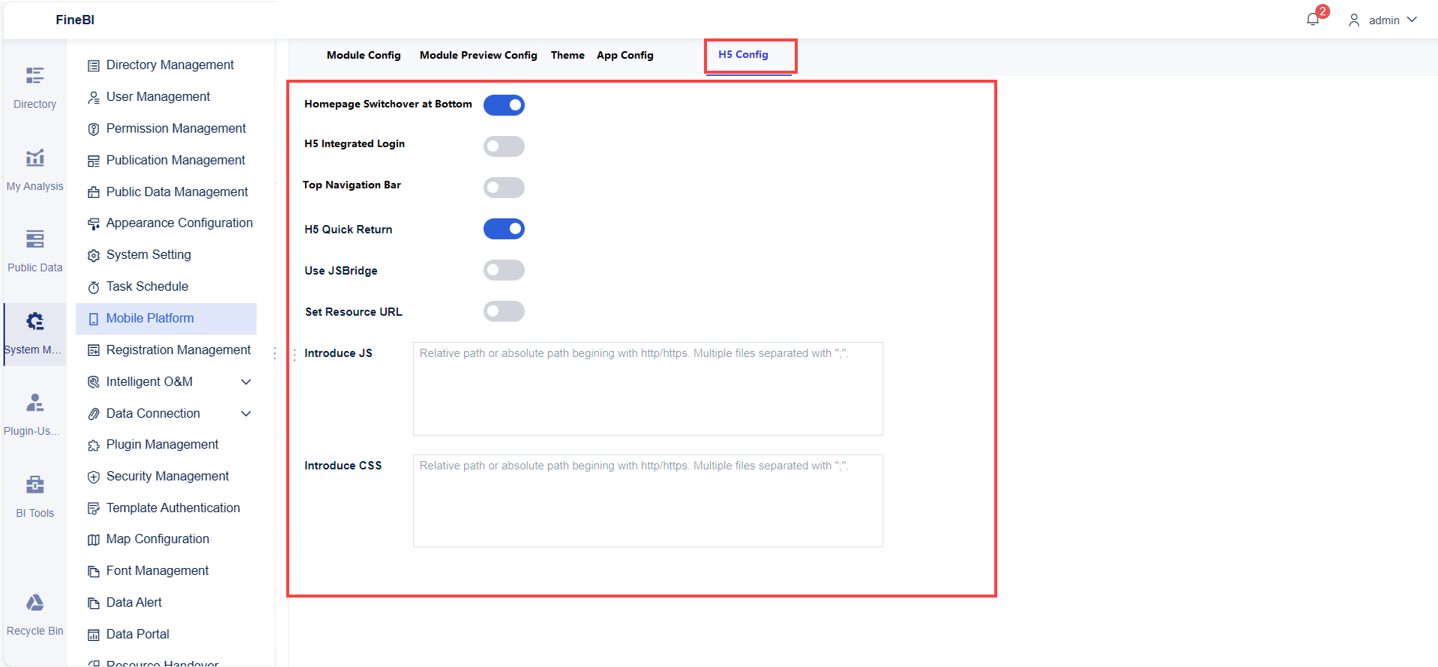Expand the Data Connection menu
This screenshot has height=667, width=1438.
246,413
